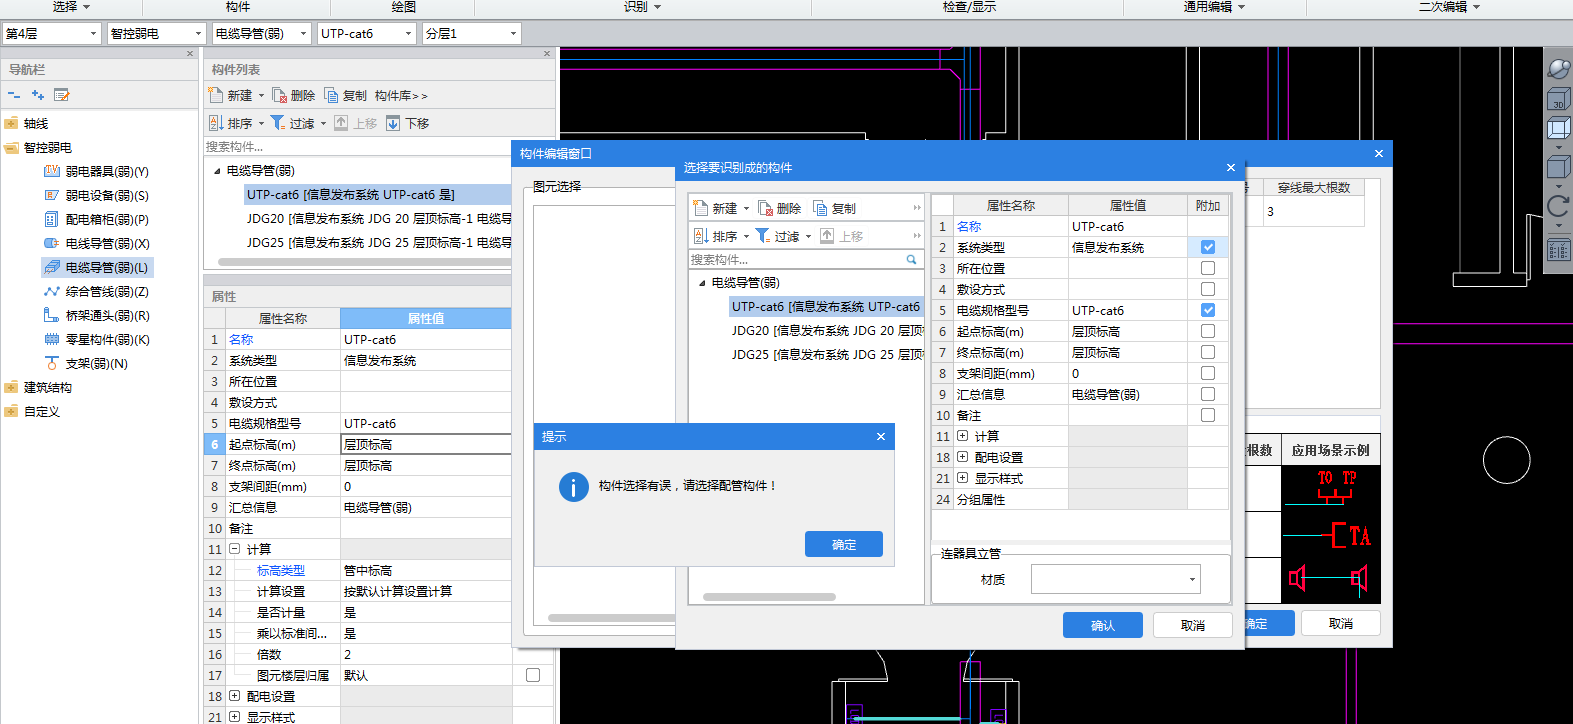Viewport: 1573px width, 724px height.
Task: Open the UTP-cat6 component dropdown
Action: [x=367, y=33]
